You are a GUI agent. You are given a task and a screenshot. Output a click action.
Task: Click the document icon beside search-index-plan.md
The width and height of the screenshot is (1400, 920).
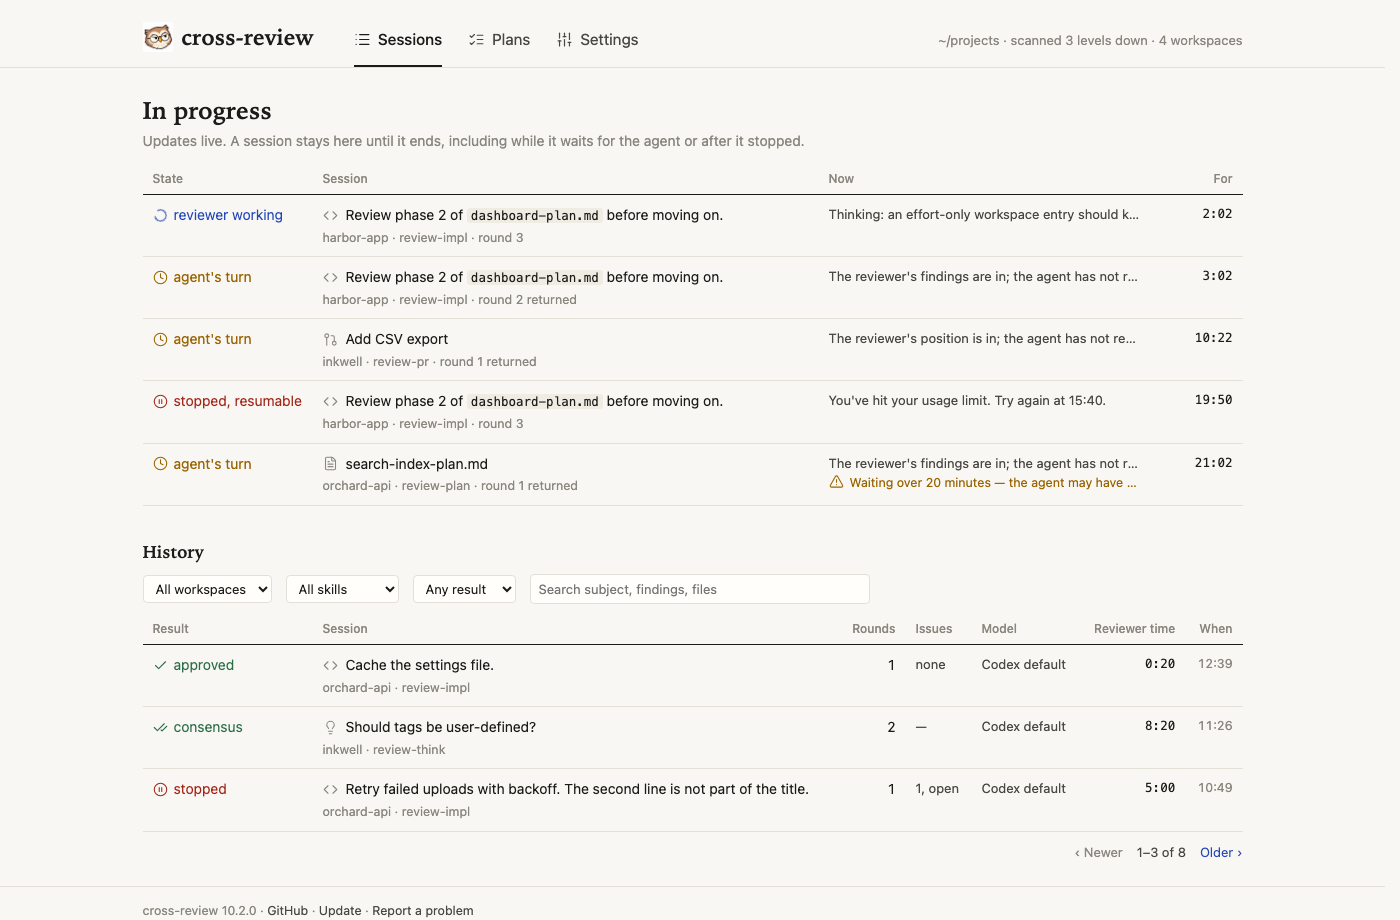(330, 464)
